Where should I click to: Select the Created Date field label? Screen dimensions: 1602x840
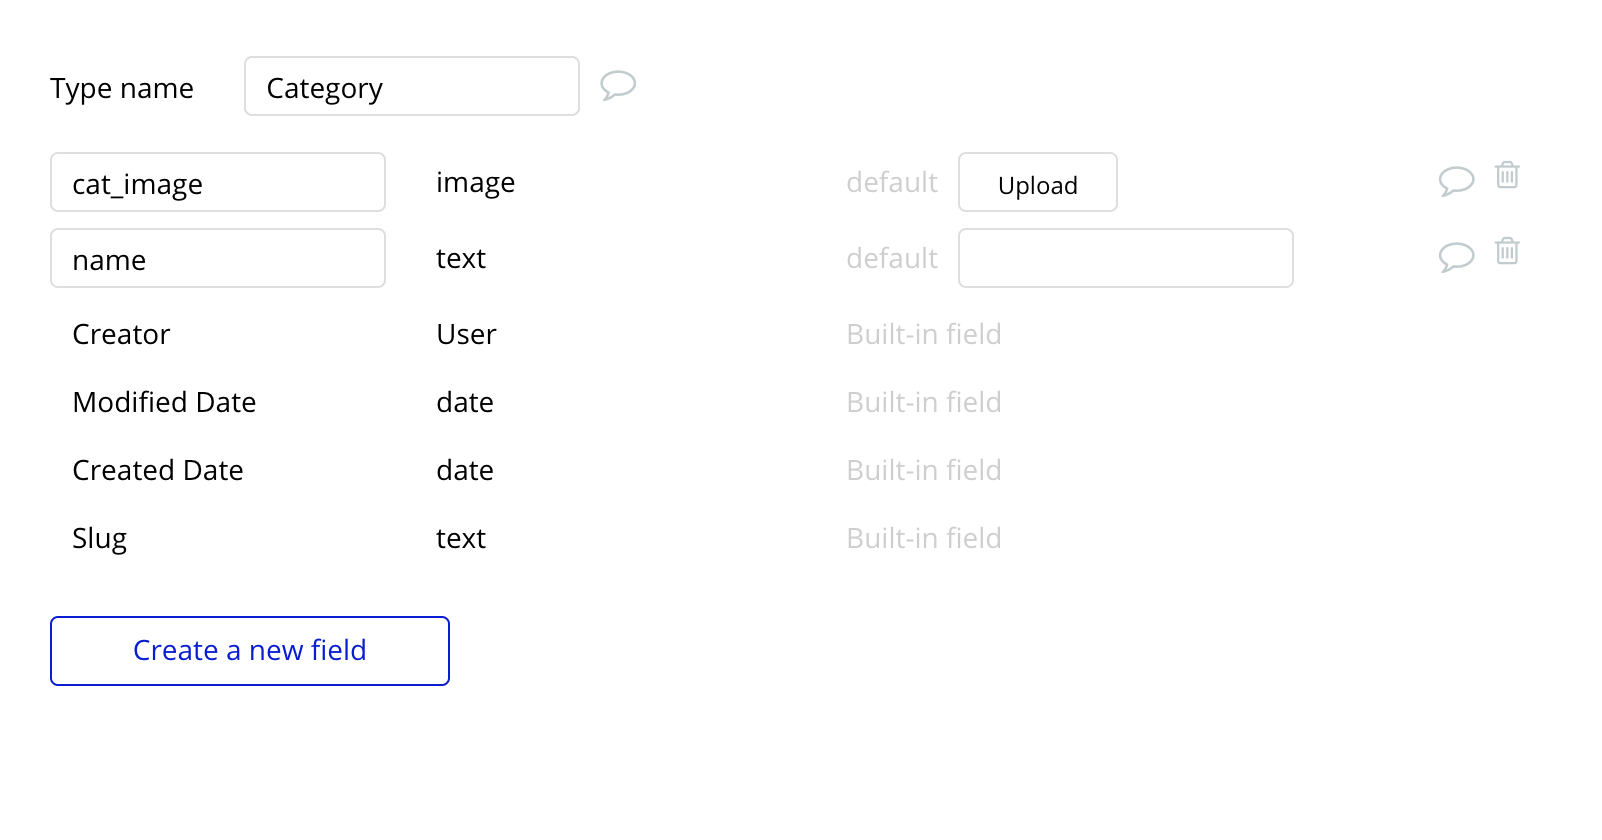point(158,471)
